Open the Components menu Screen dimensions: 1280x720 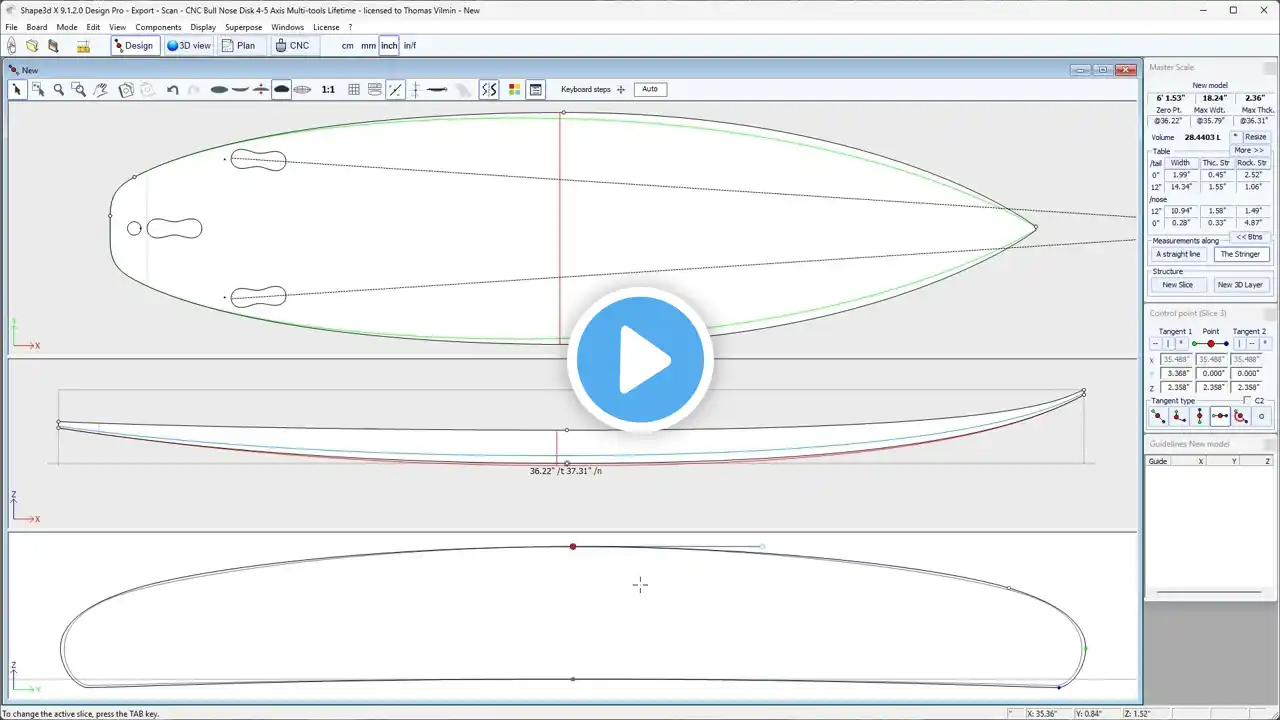tap(158, 27)
